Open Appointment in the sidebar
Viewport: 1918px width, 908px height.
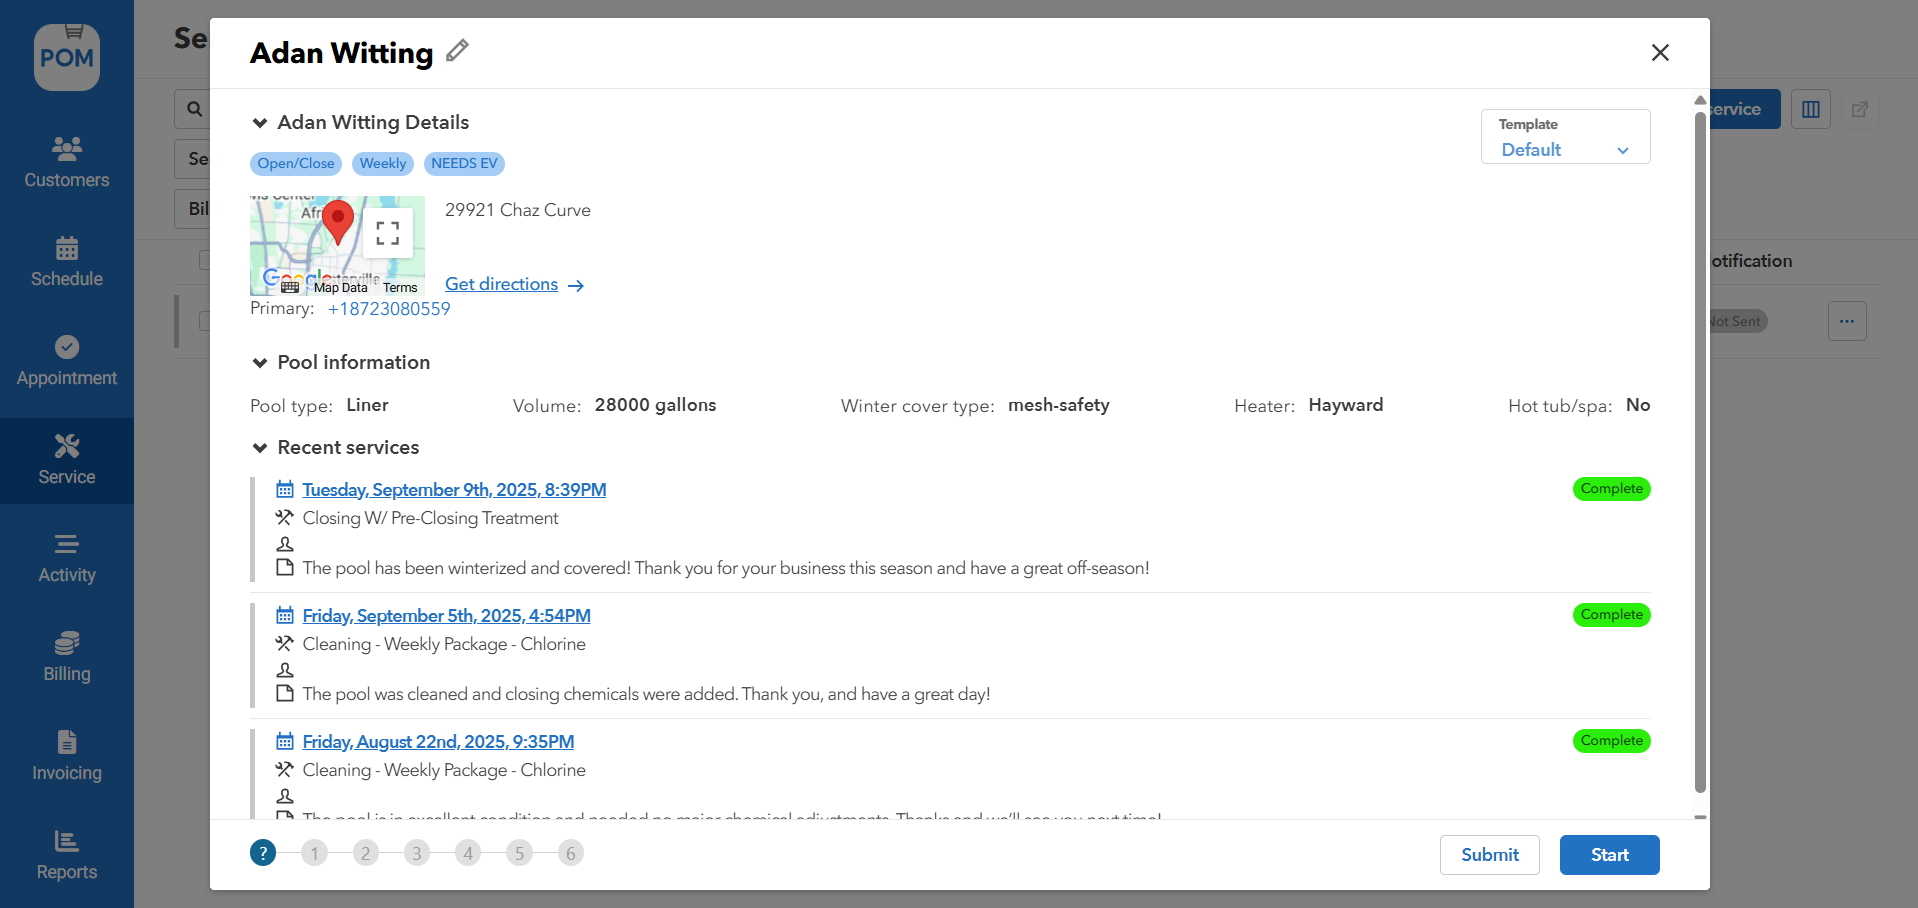[67, 360]
